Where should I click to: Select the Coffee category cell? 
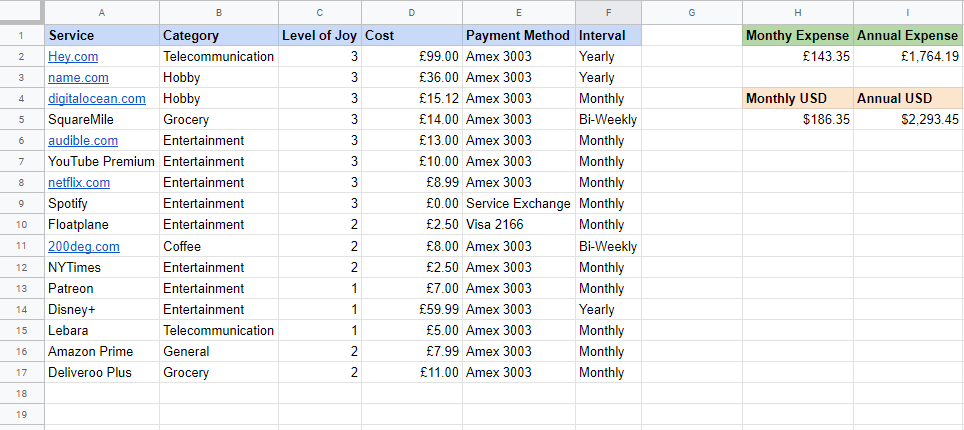tap(219, 247)
